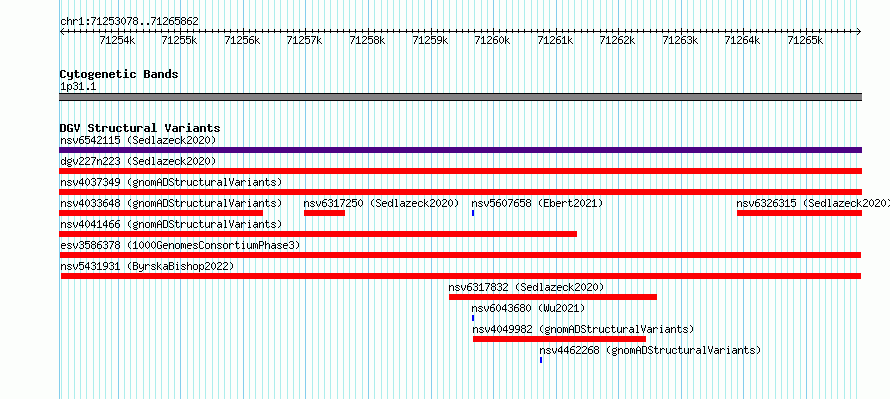The width and height of the screenshot is (890, 399).
Task: Click the 71264k ruler tick label
Action: pos(743,40)
